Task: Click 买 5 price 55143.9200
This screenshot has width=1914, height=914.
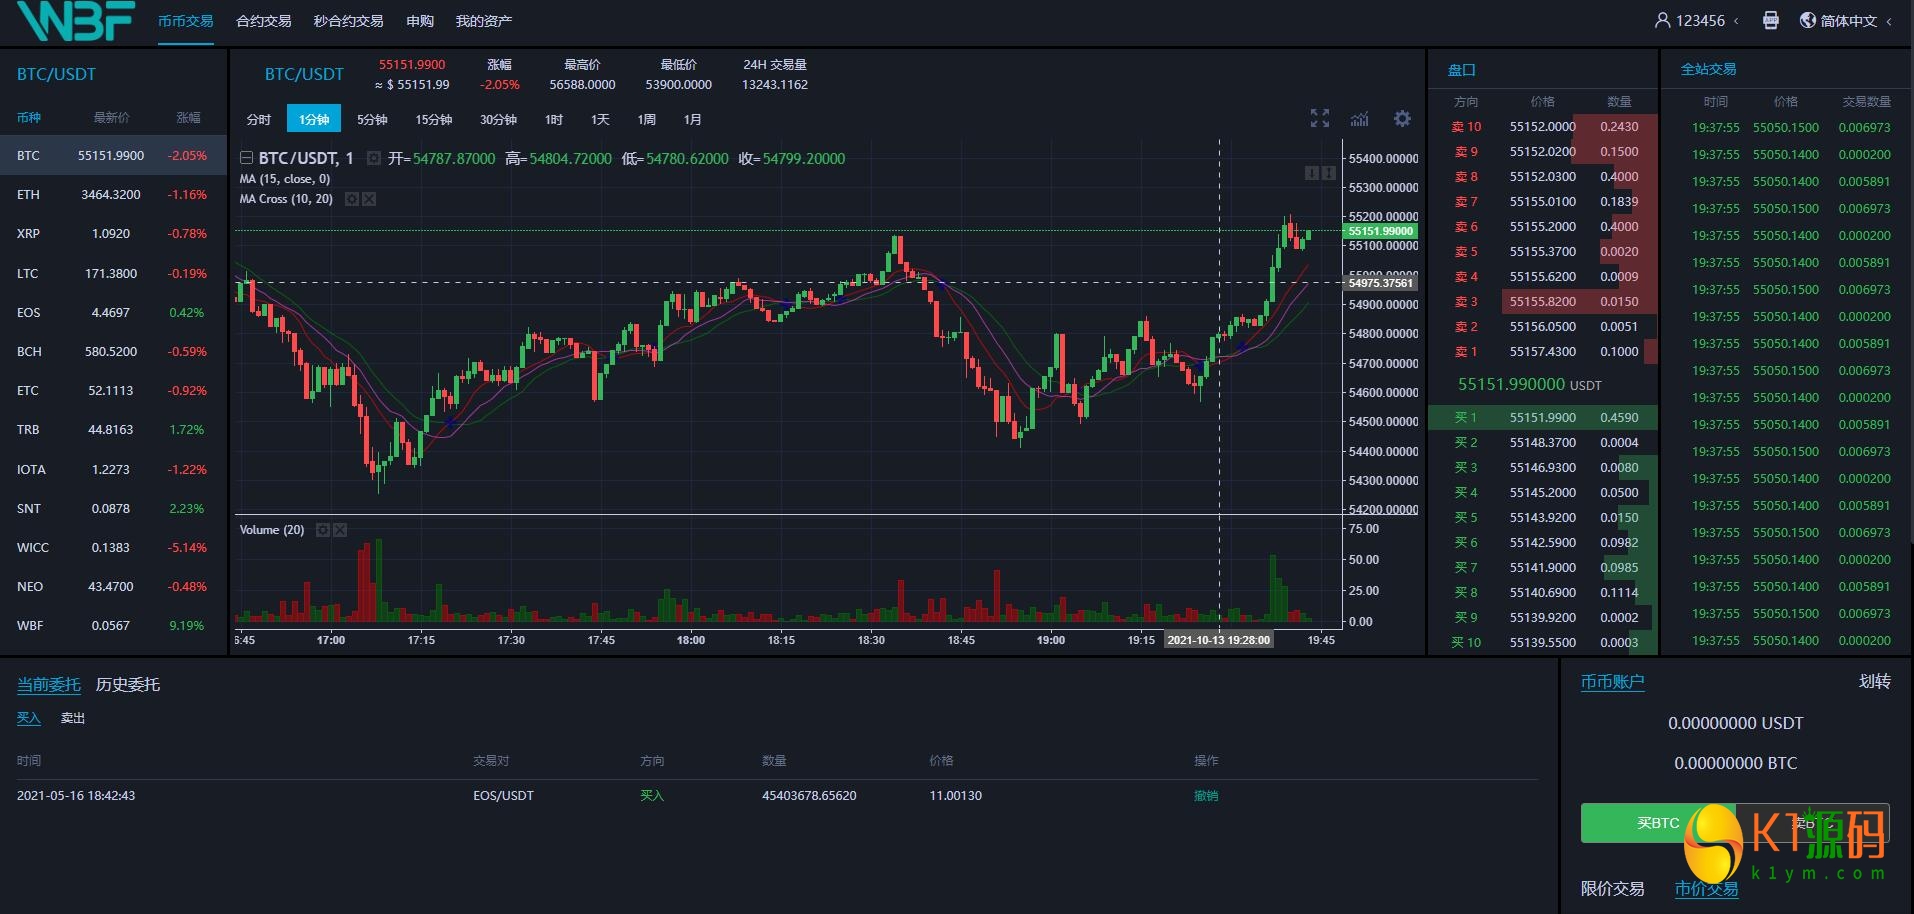Action: point(1543,518)
